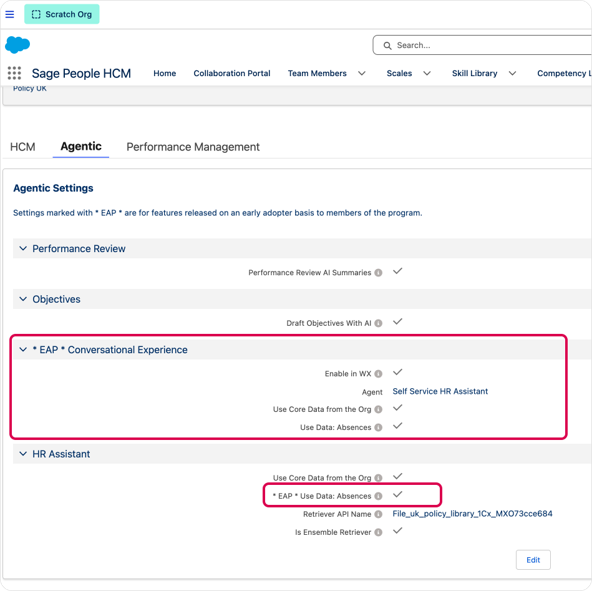Collapse the Performance Review section
Image resolution: width=592 pixels, height=591 pixels.
(x=23, y=248)
